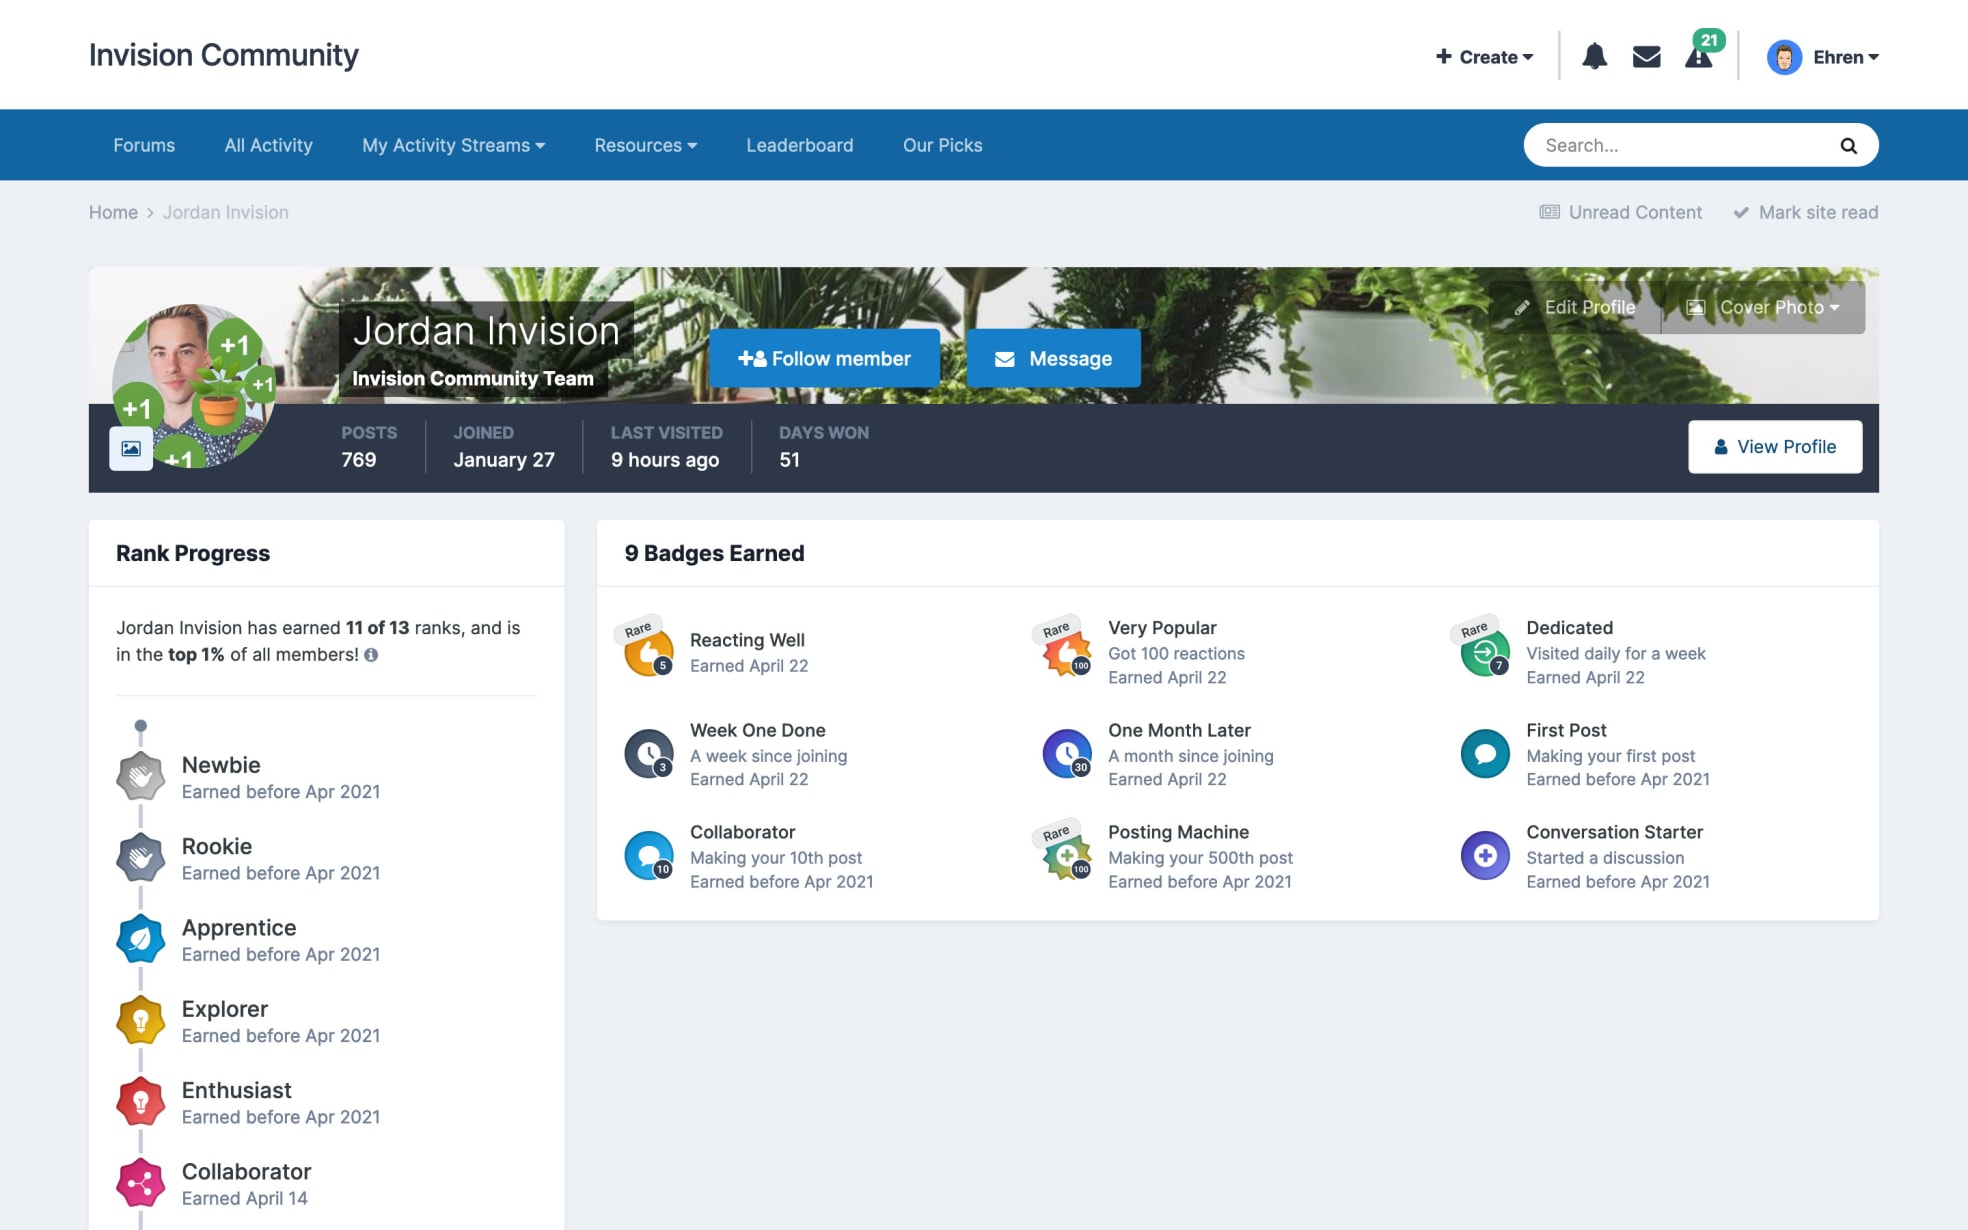
Task: Click the Very Popular badge title
Action: click(x=1162, y=628)
